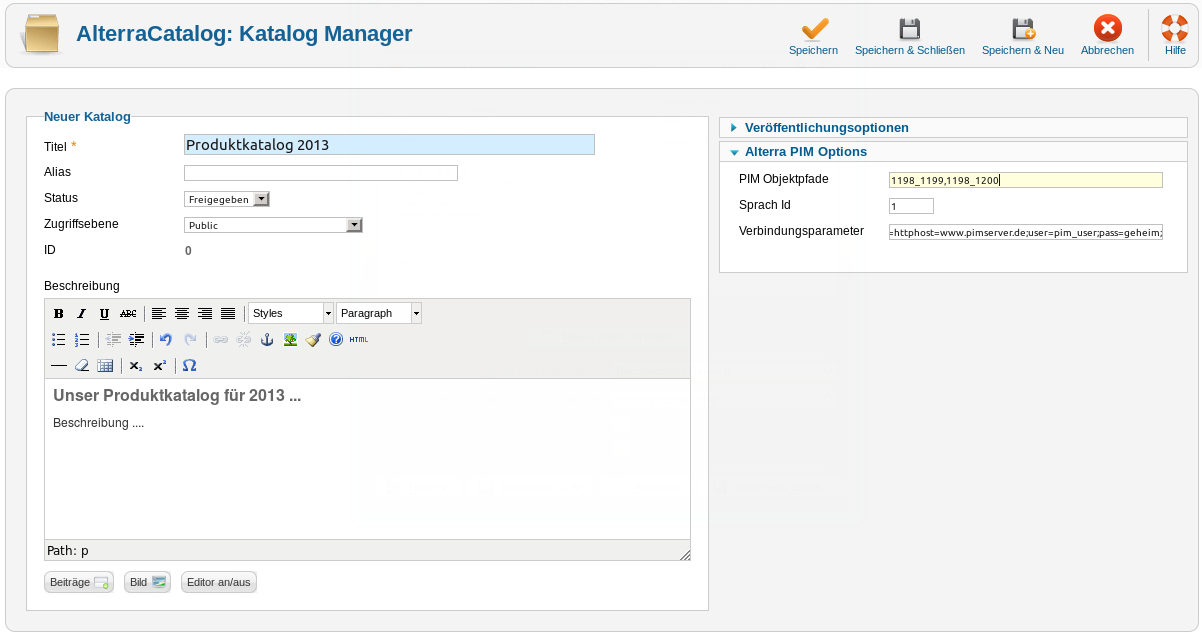Click the Beiträge button below editor

pyautogui.click(x=79, y=582)
